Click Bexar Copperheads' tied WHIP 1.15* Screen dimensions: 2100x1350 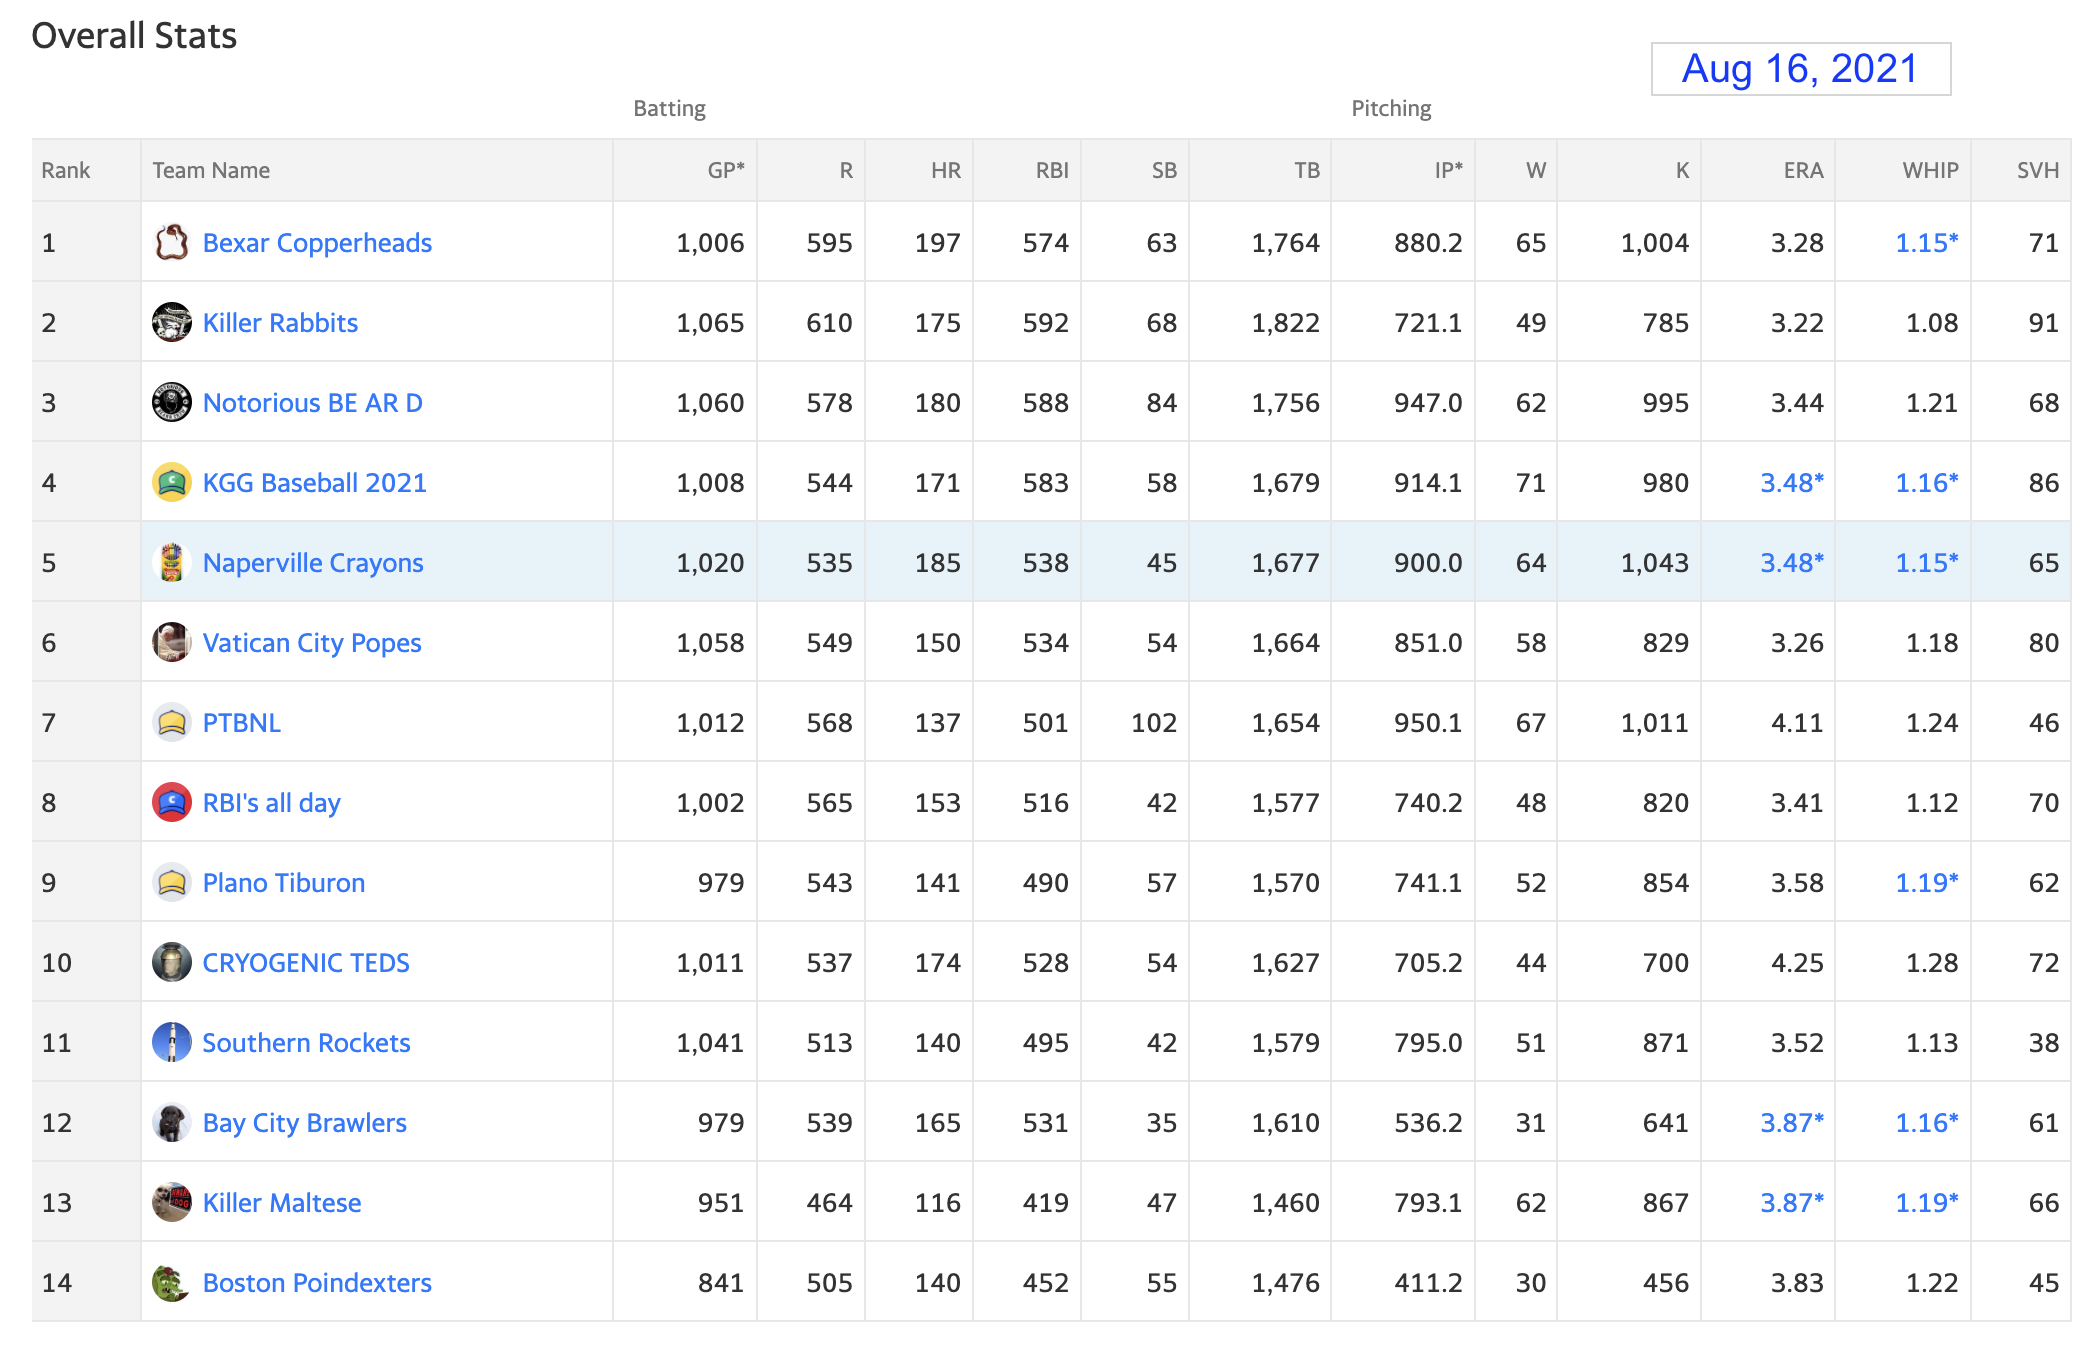pyautogui.click(x=1927, y=243)
